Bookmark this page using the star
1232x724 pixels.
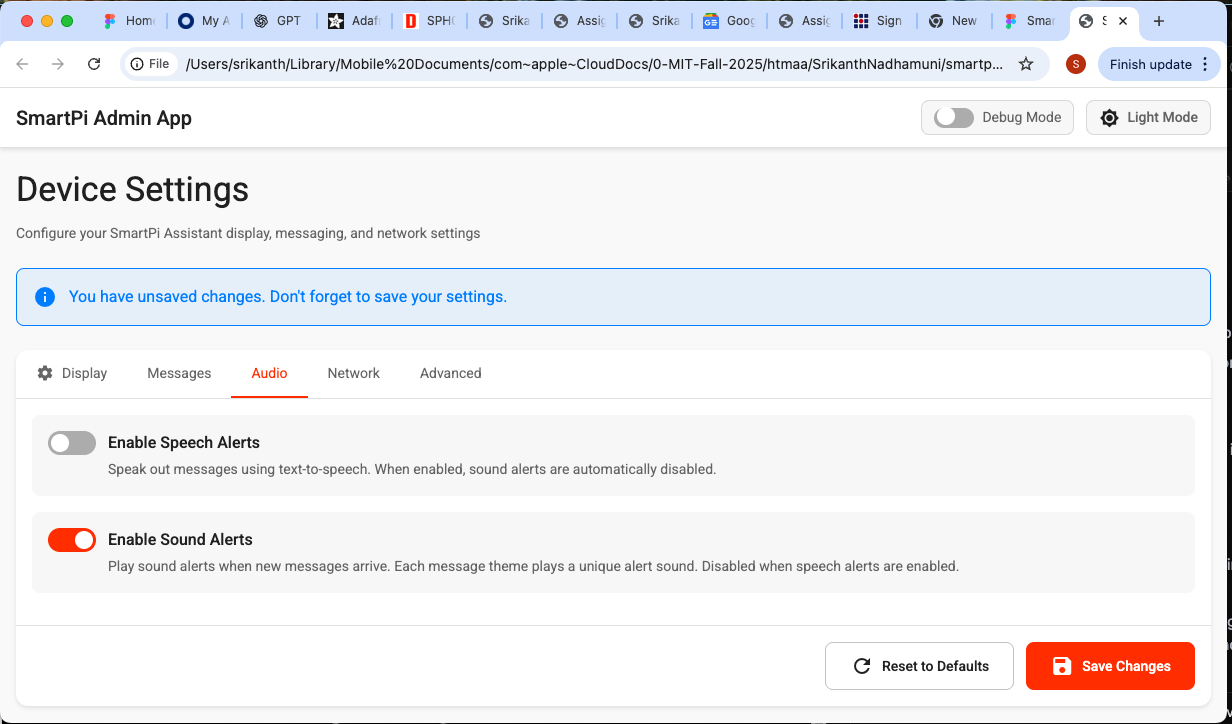(1026, 63)
